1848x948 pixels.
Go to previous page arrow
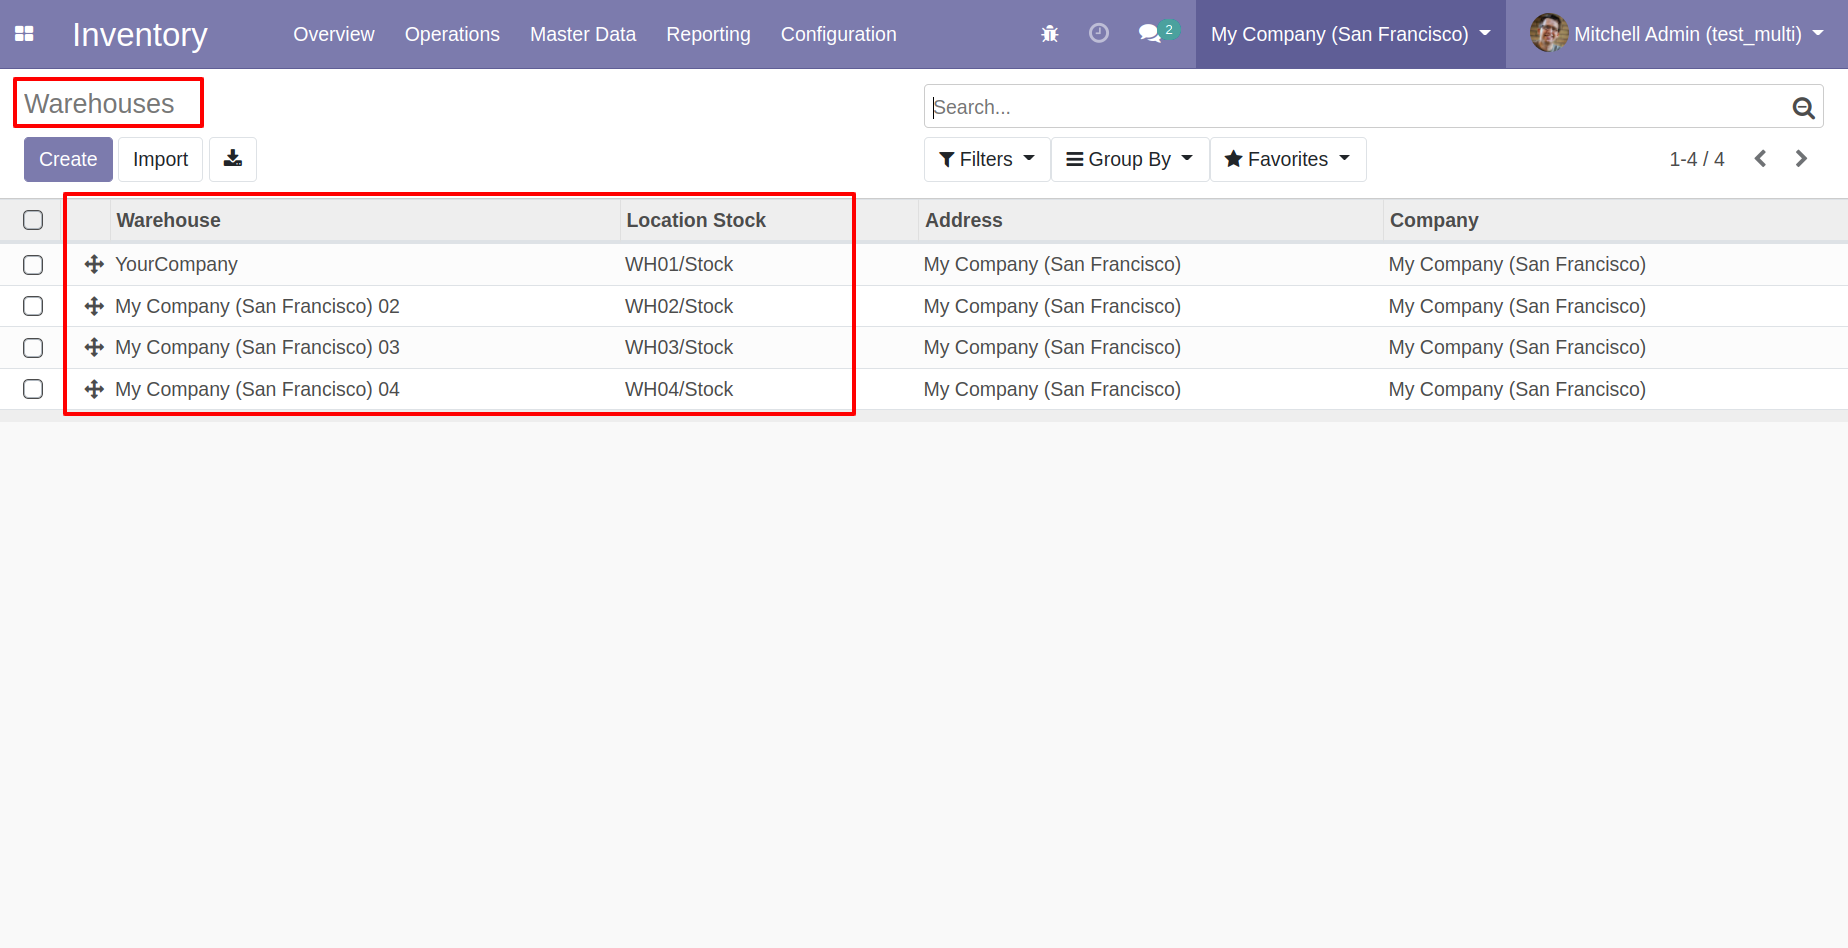[x=1761, y=159]
